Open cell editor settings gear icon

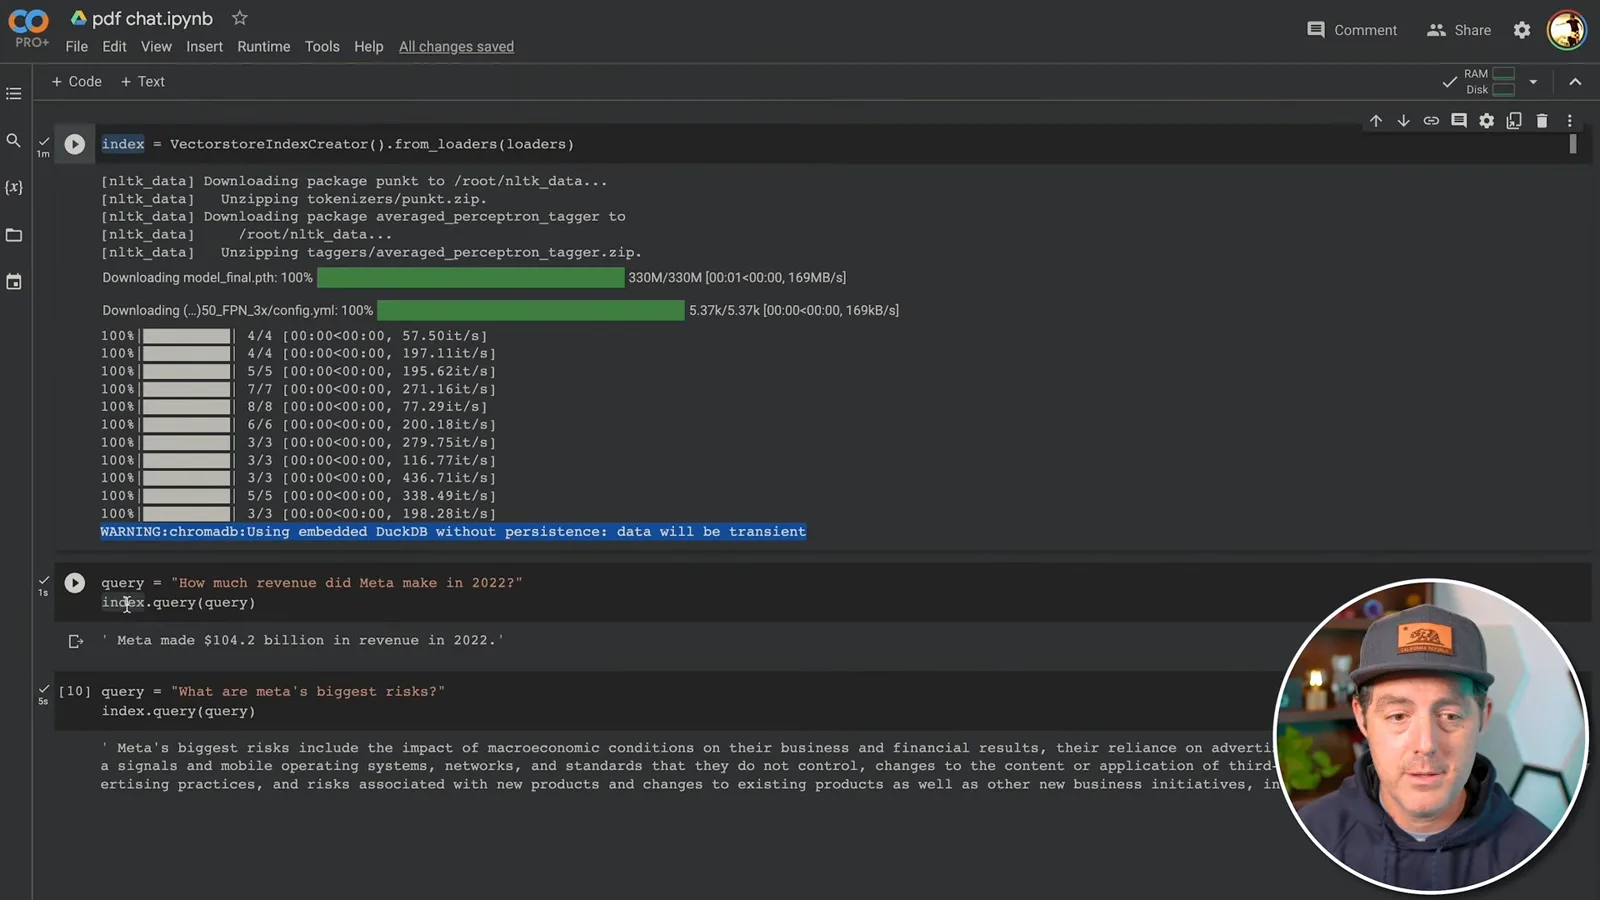(x=1487, y=121)
